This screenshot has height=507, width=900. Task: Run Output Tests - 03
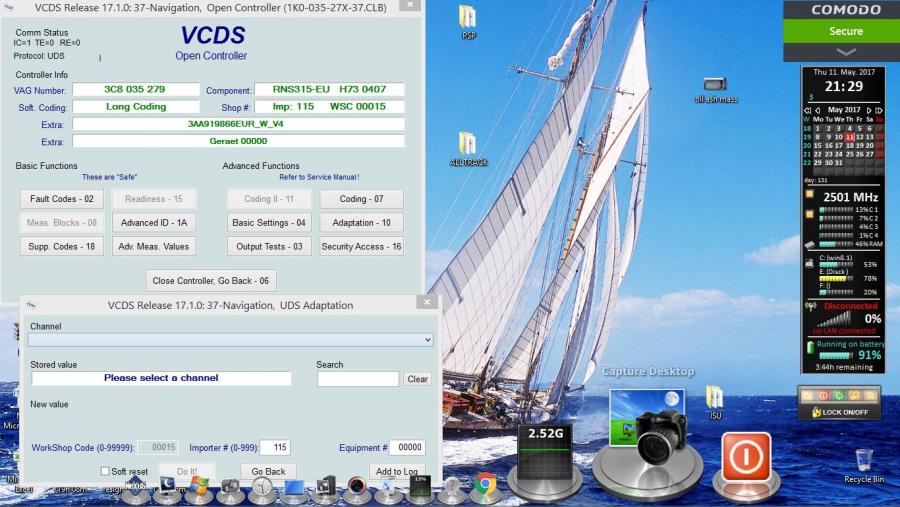tap(269, 246)
